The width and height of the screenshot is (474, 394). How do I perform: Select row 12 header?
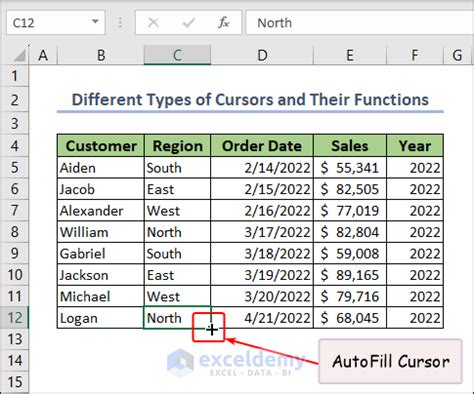tap(14, 318)
